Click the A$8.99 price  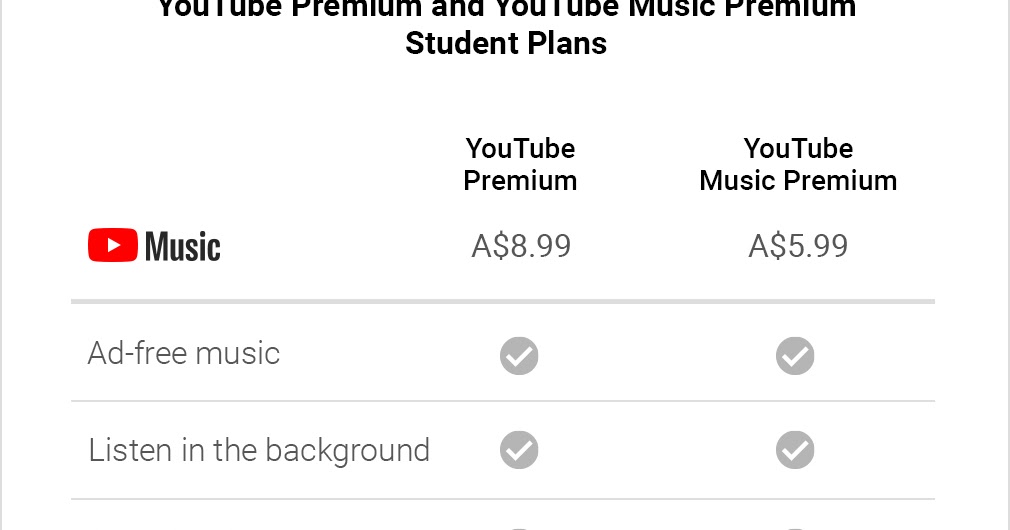pos(521,246)
